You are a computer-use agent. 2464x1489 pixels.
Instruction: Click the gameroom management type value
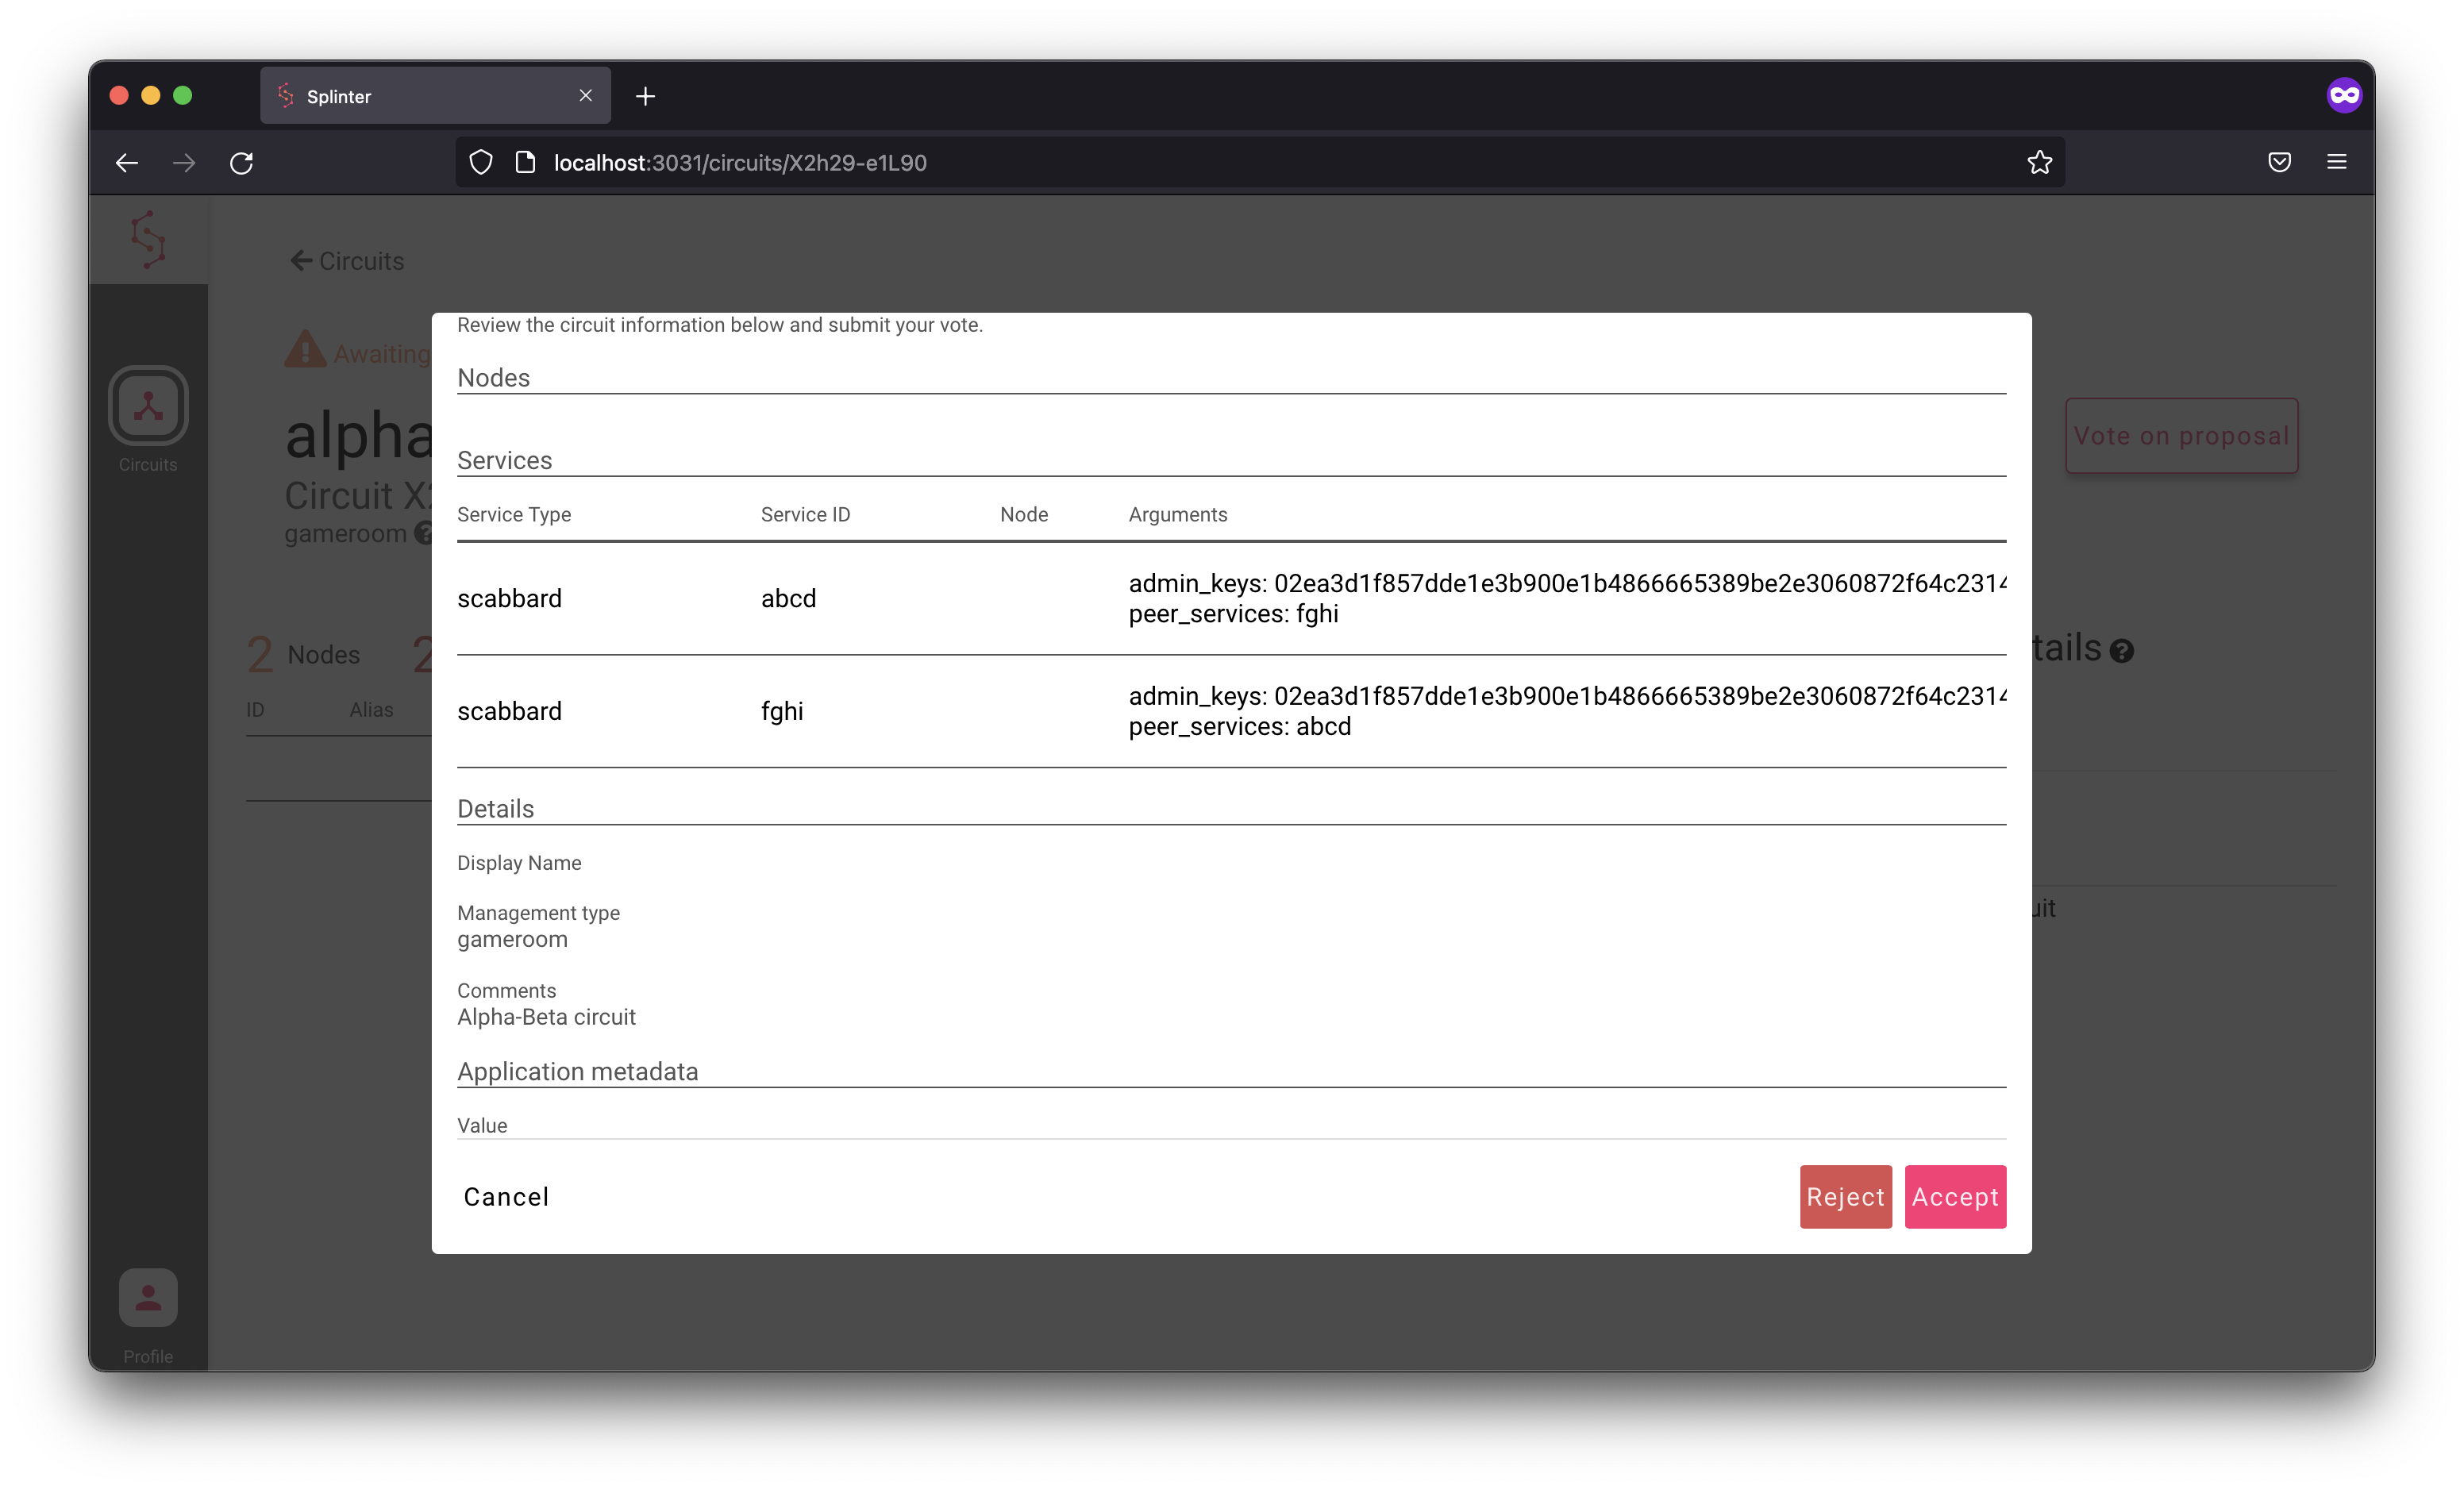[x=512, y=939]
